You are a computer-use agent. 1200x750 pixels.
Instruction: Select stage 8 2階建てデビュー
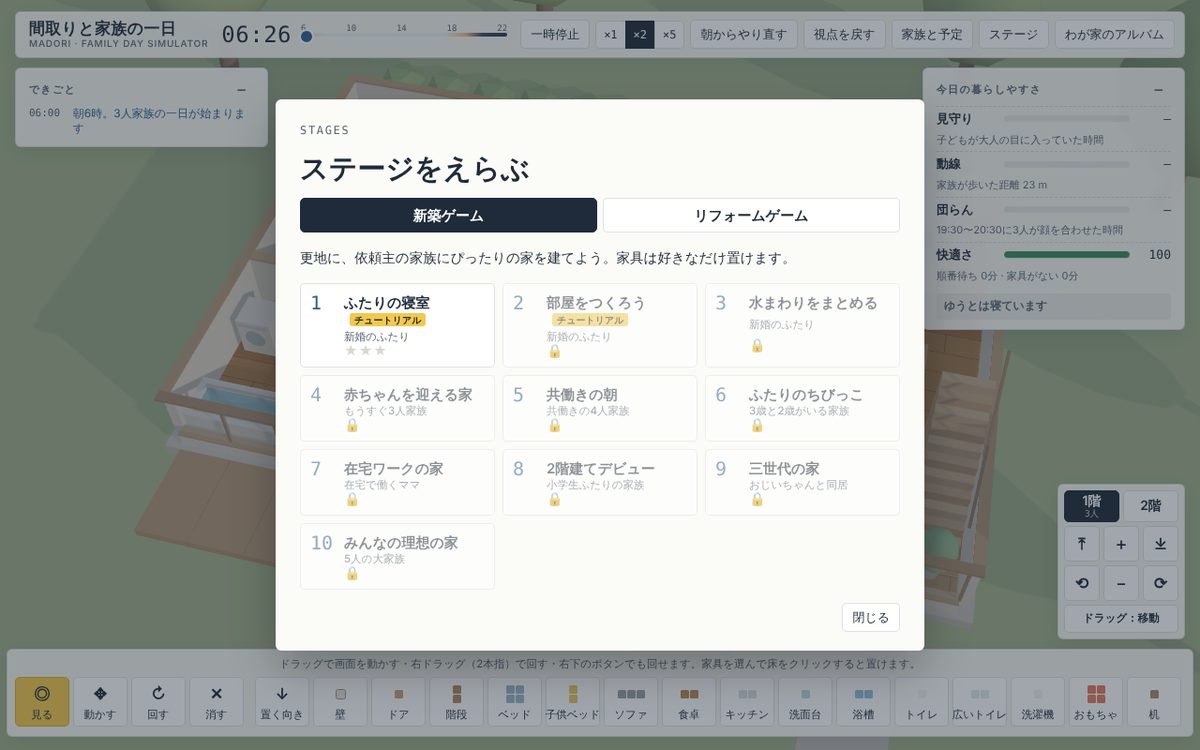click(x=600, y=482)
